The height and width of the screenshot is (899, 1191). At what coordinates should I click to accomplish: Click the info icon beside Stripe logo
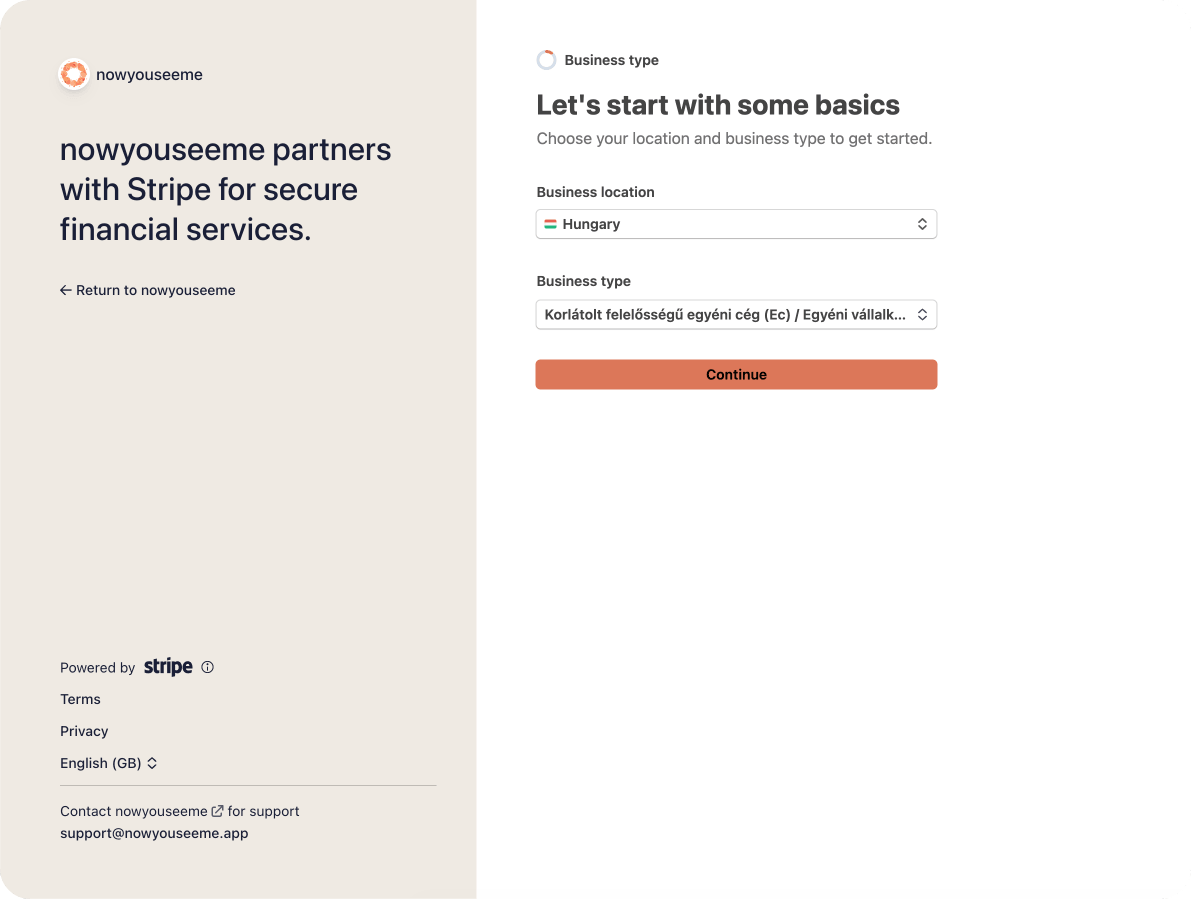pos(207,667)
